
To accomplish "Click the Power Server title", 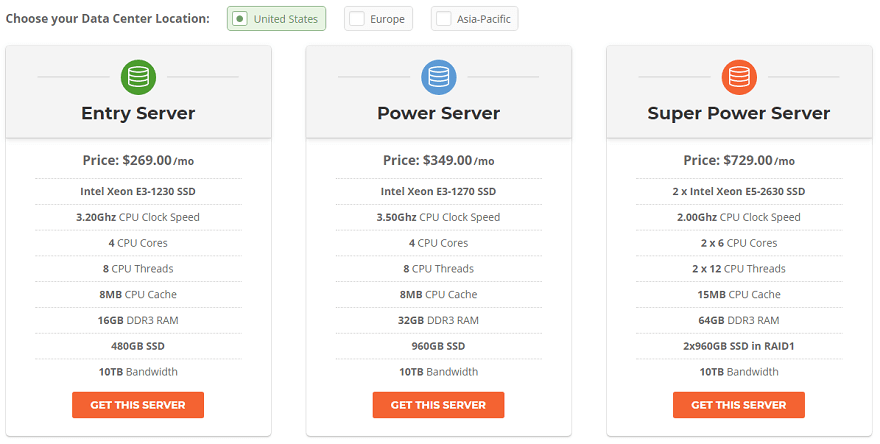I will click(438, 113).
